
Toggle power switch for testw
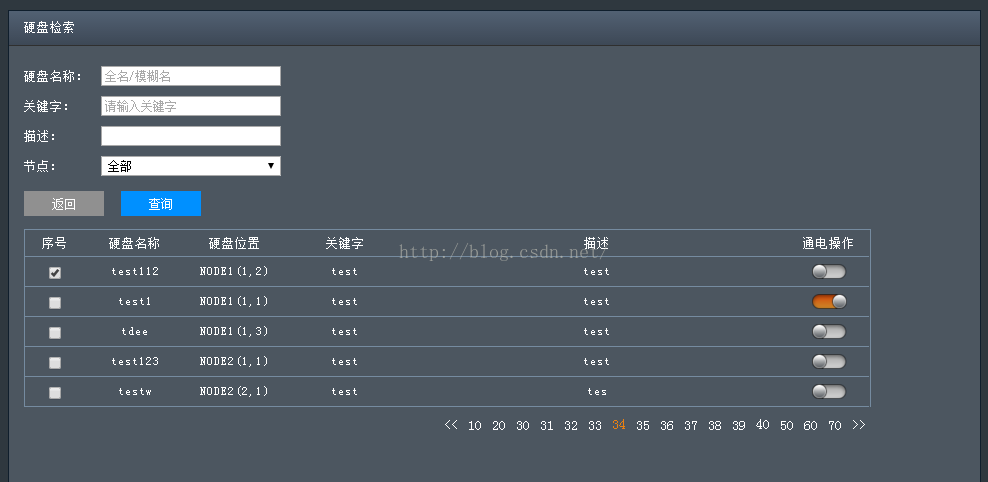[829, 392]
